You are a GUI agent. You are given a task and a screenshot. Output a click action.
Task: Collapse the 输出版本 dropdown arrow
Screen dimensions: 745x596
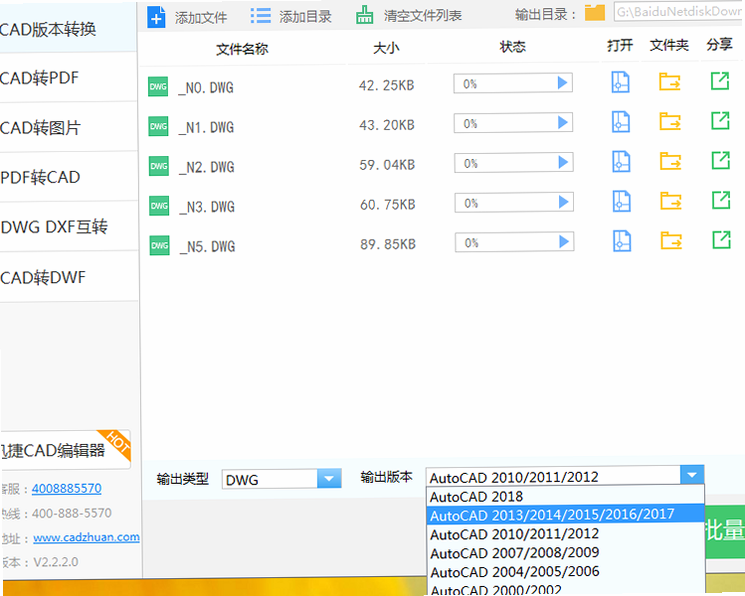tap(692, 475)
